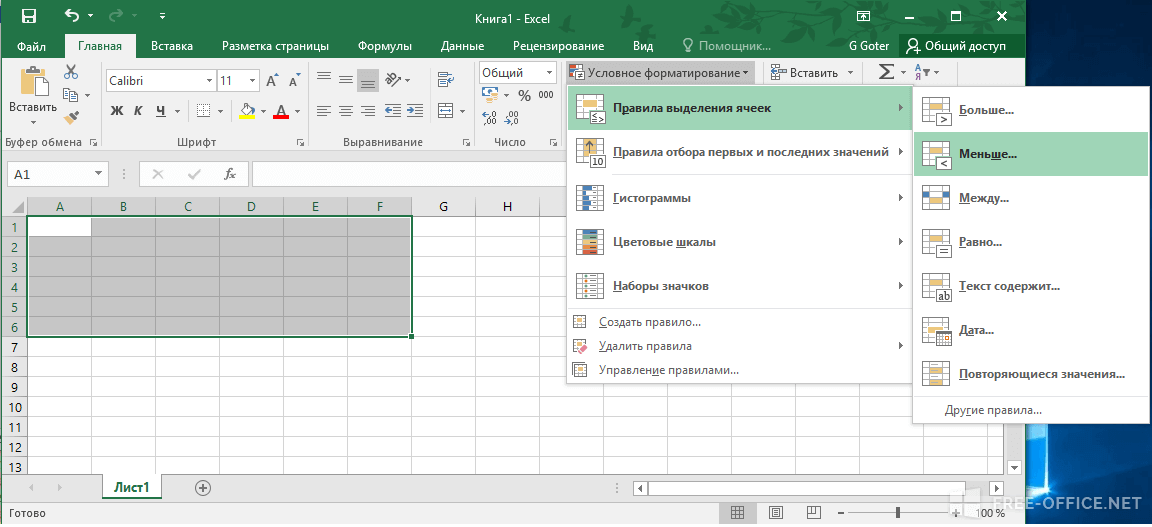
Task: Enable wrap text in cells
Action: click(x=444, y=80)
